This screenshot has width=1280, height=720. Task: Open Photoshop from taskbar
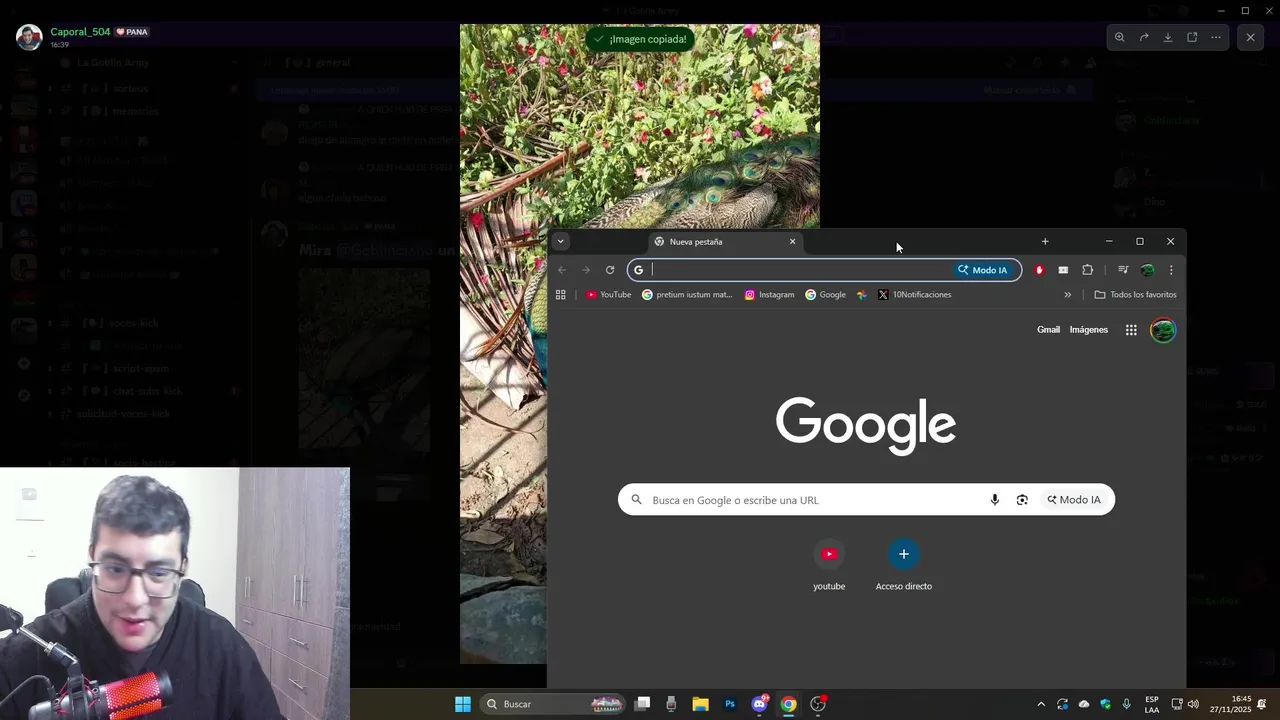pyautogui.click(x=730, y=704)
